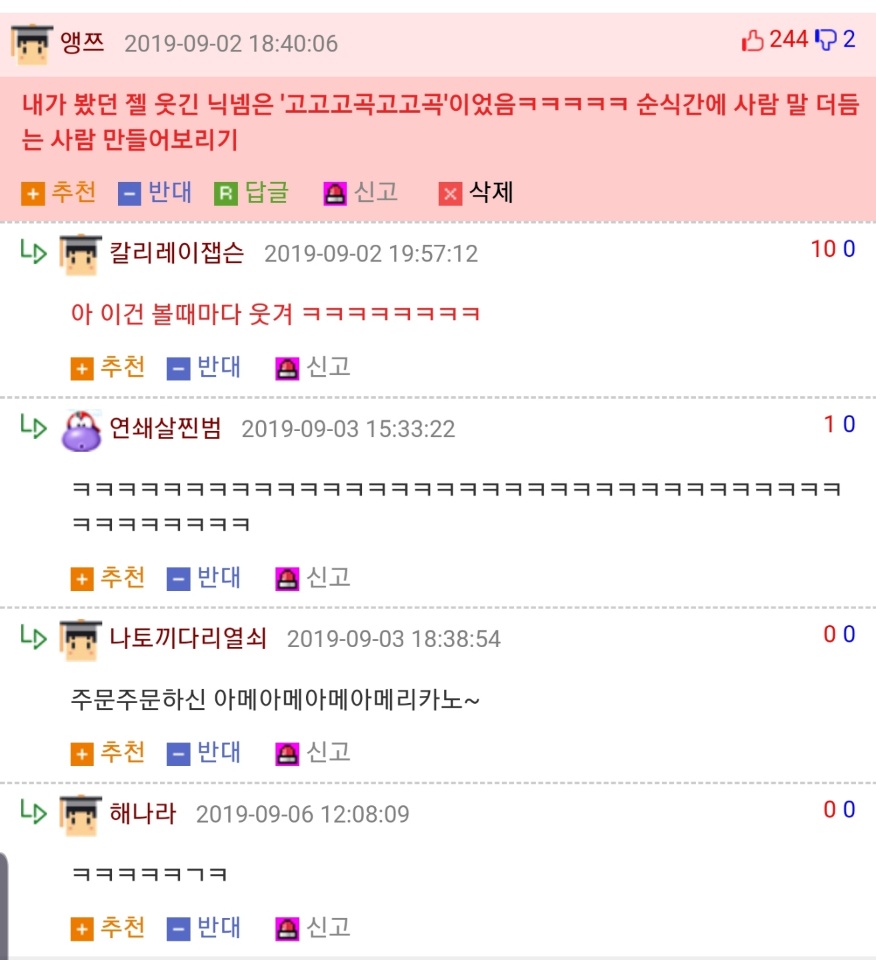876x960 pixels.
Task: Open 앵쯔's profile by nickname
Action: [82, 43]
